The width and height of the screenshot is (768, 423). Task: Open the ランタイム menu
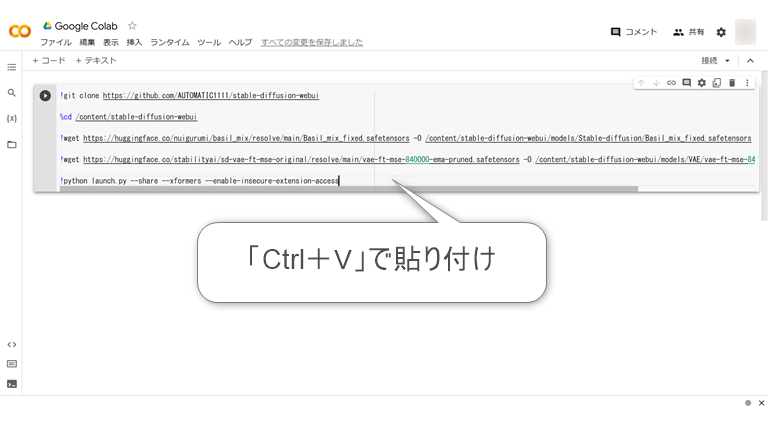tap(169, 43)
